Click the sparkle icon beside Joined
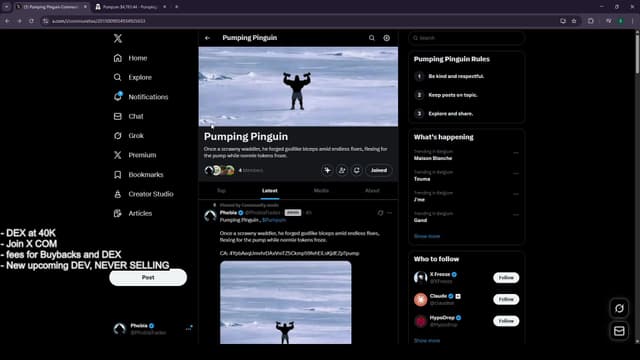Image resolution: width=640 pixels, height=360 pixels. point(327,170)
